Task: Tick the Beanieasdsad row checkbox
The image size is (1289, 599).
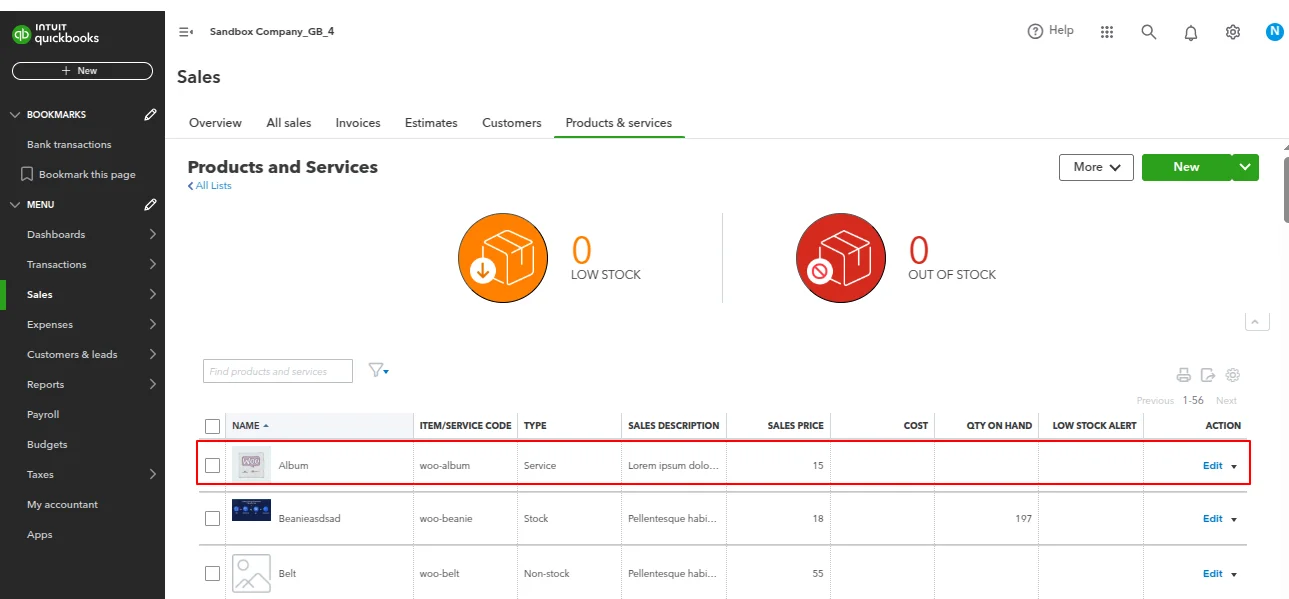Action: click(x=212, y=519)
